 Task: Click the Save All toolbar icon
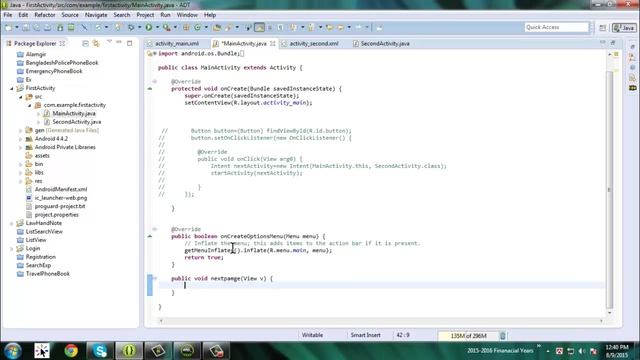click(x=36, y=27)
